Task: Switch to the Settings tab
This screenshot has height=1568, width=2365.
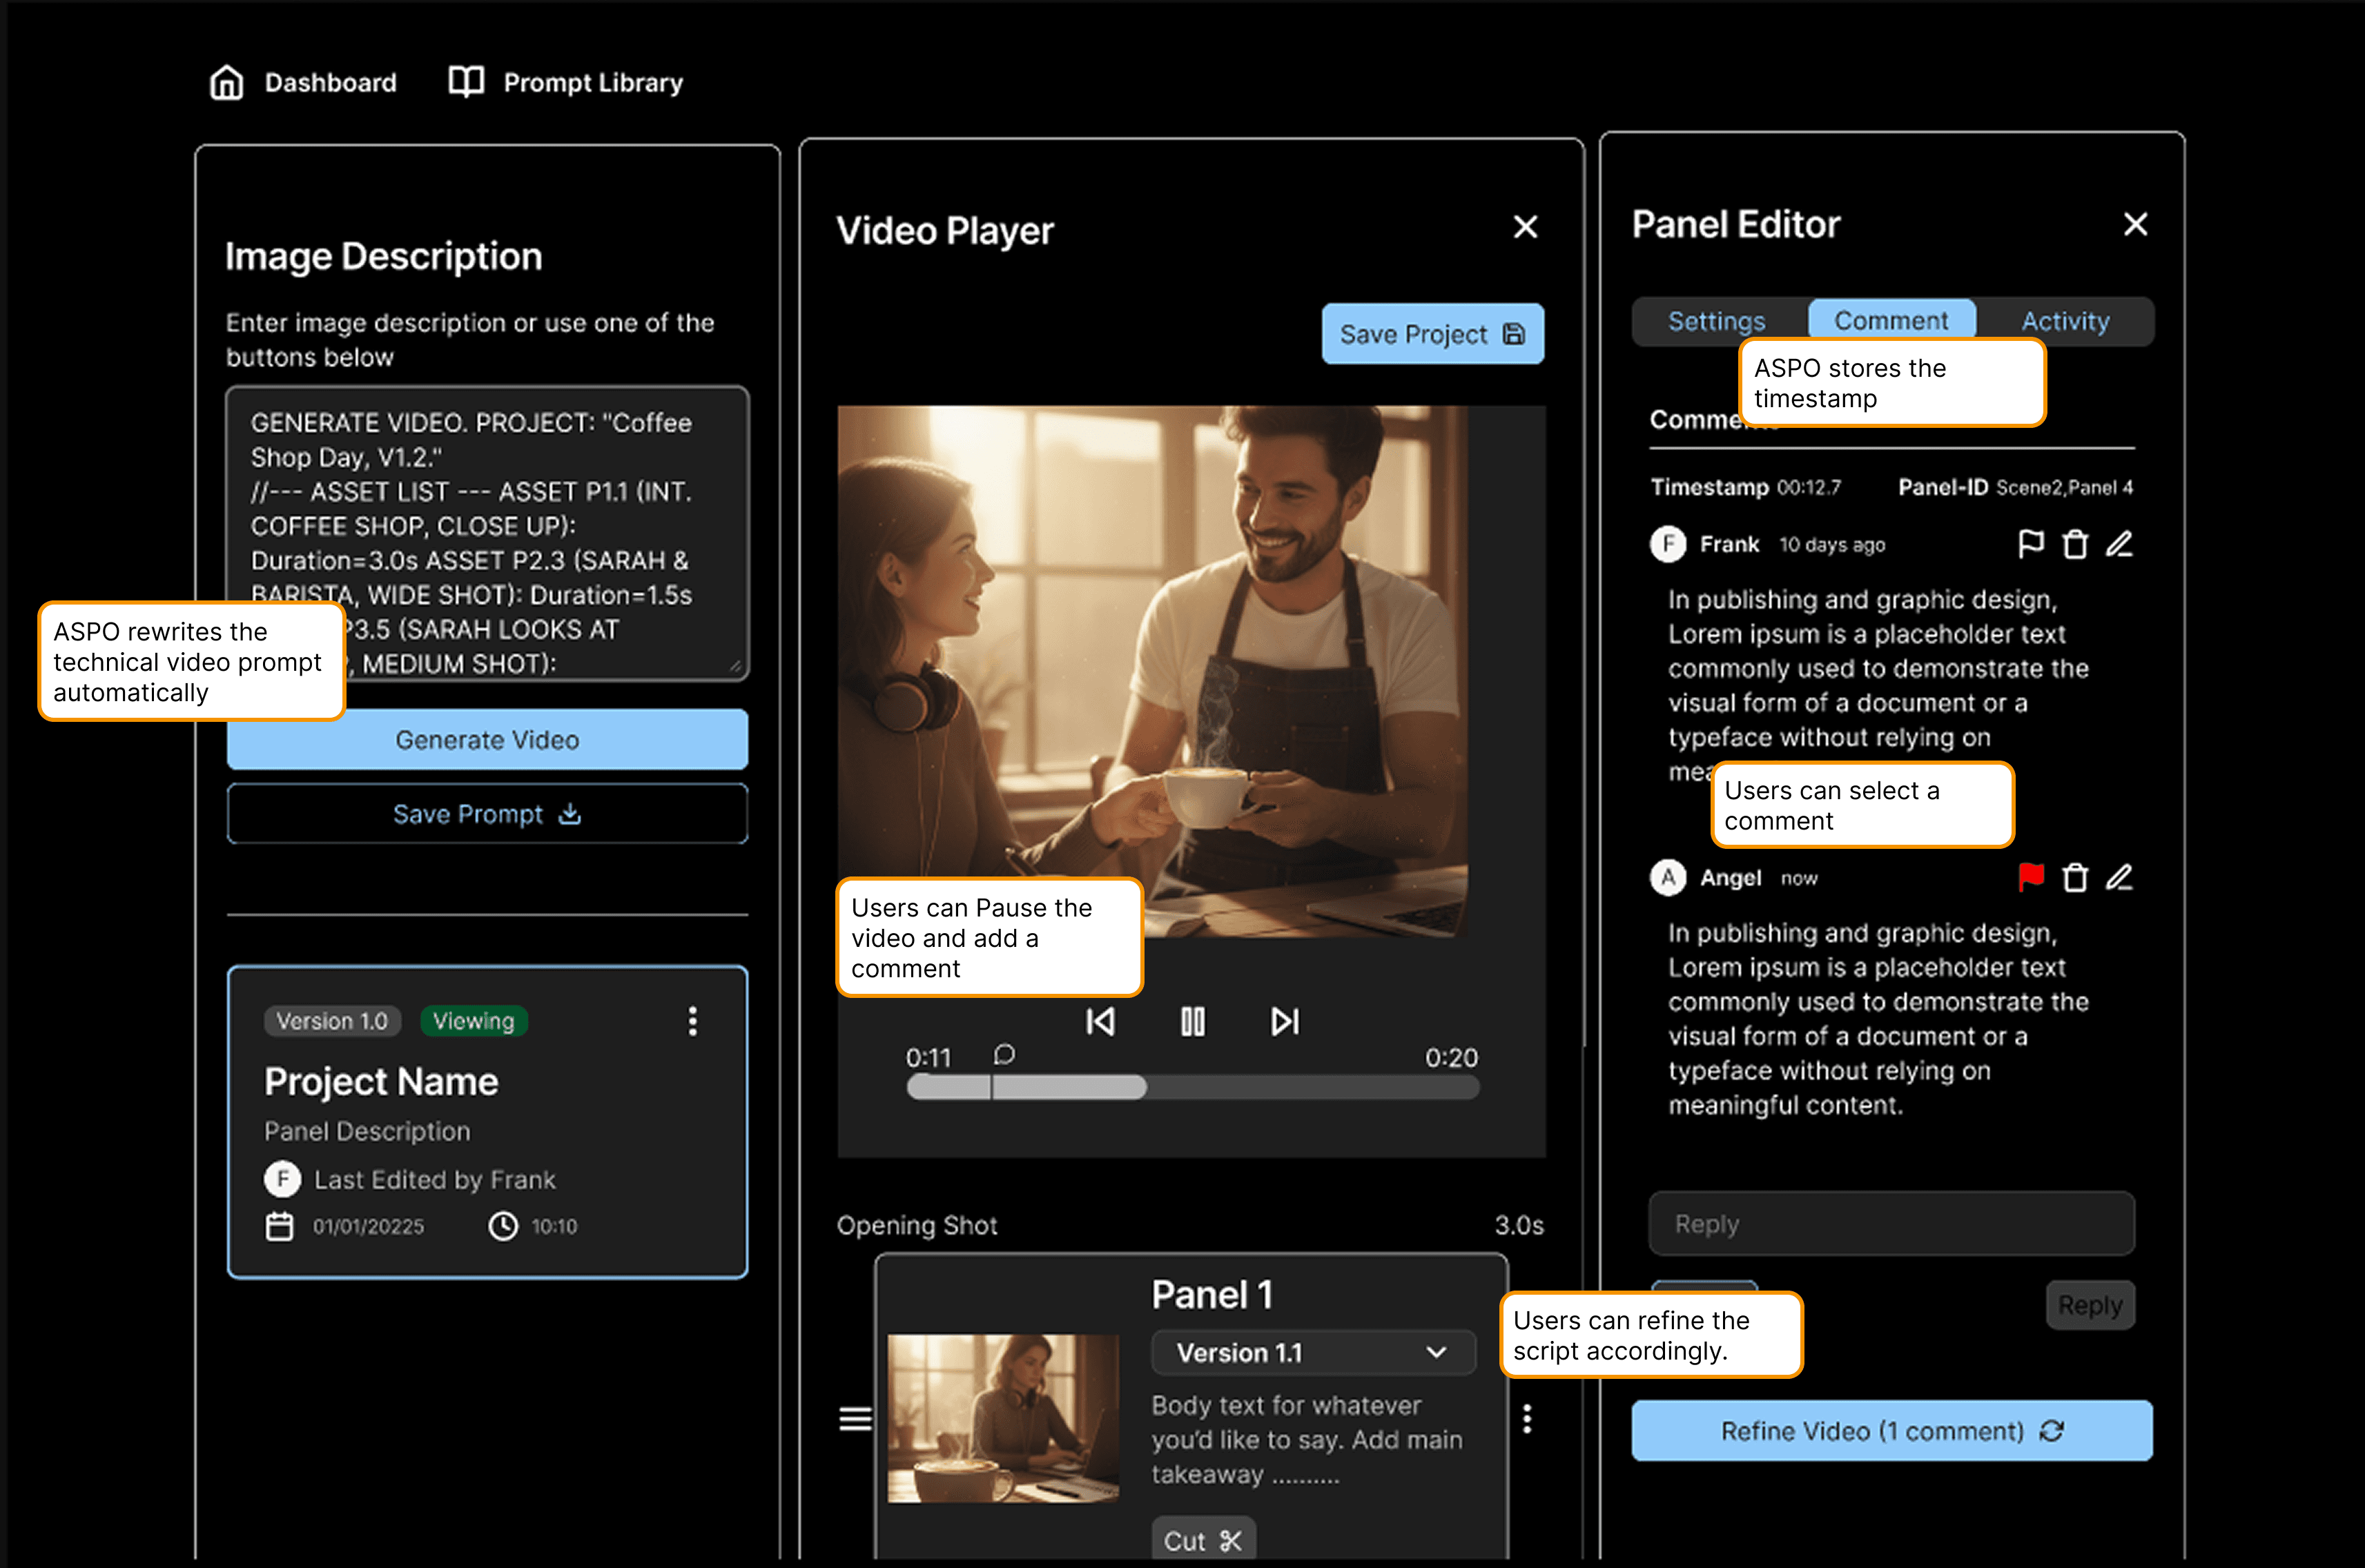Action: coord(1716,321)
